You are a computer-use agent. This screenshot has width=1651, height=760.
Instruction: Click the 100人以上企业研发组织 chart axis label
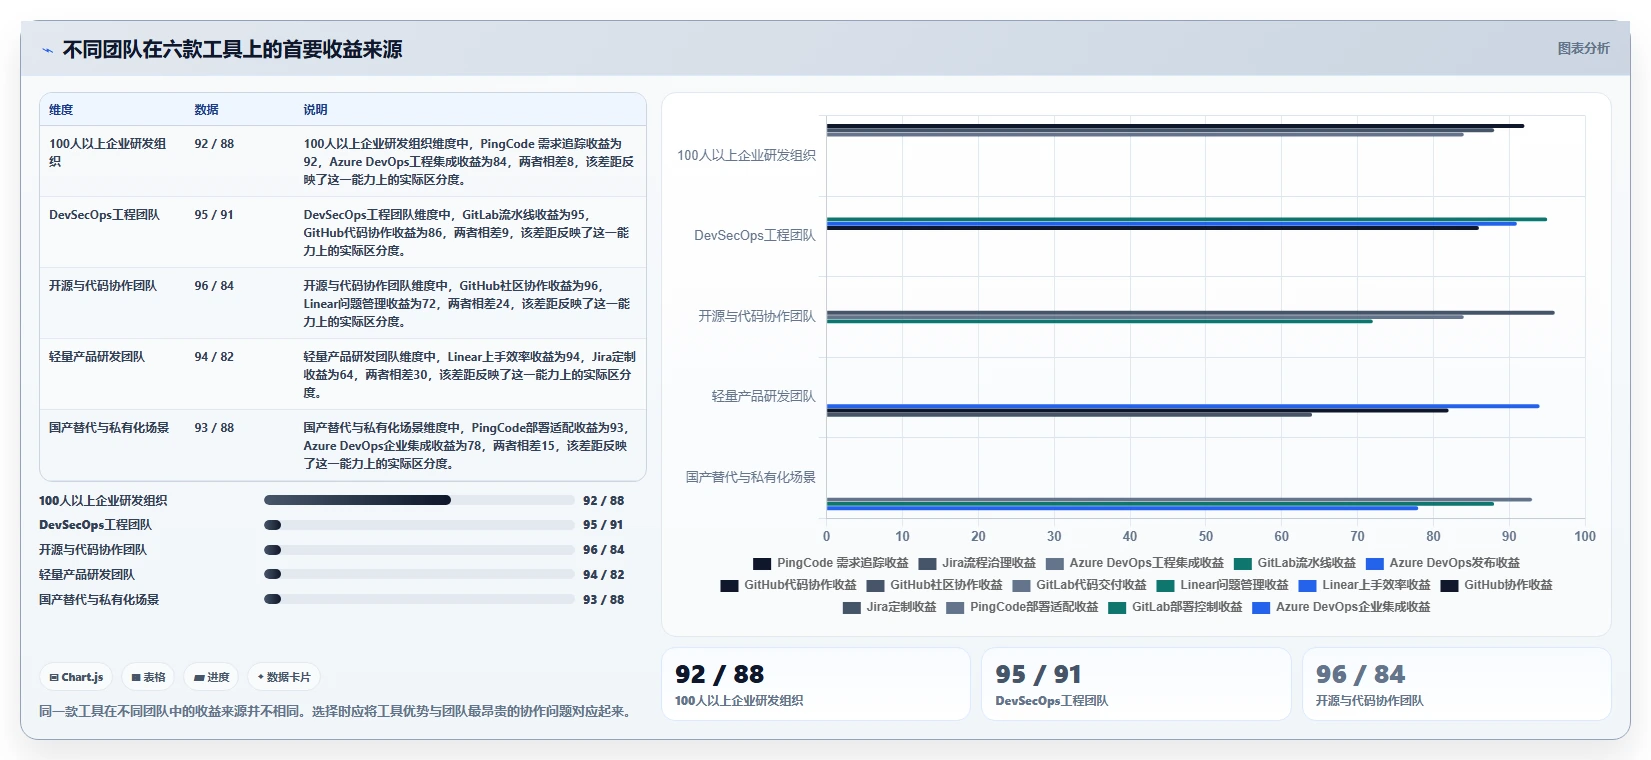pos(746,156)
